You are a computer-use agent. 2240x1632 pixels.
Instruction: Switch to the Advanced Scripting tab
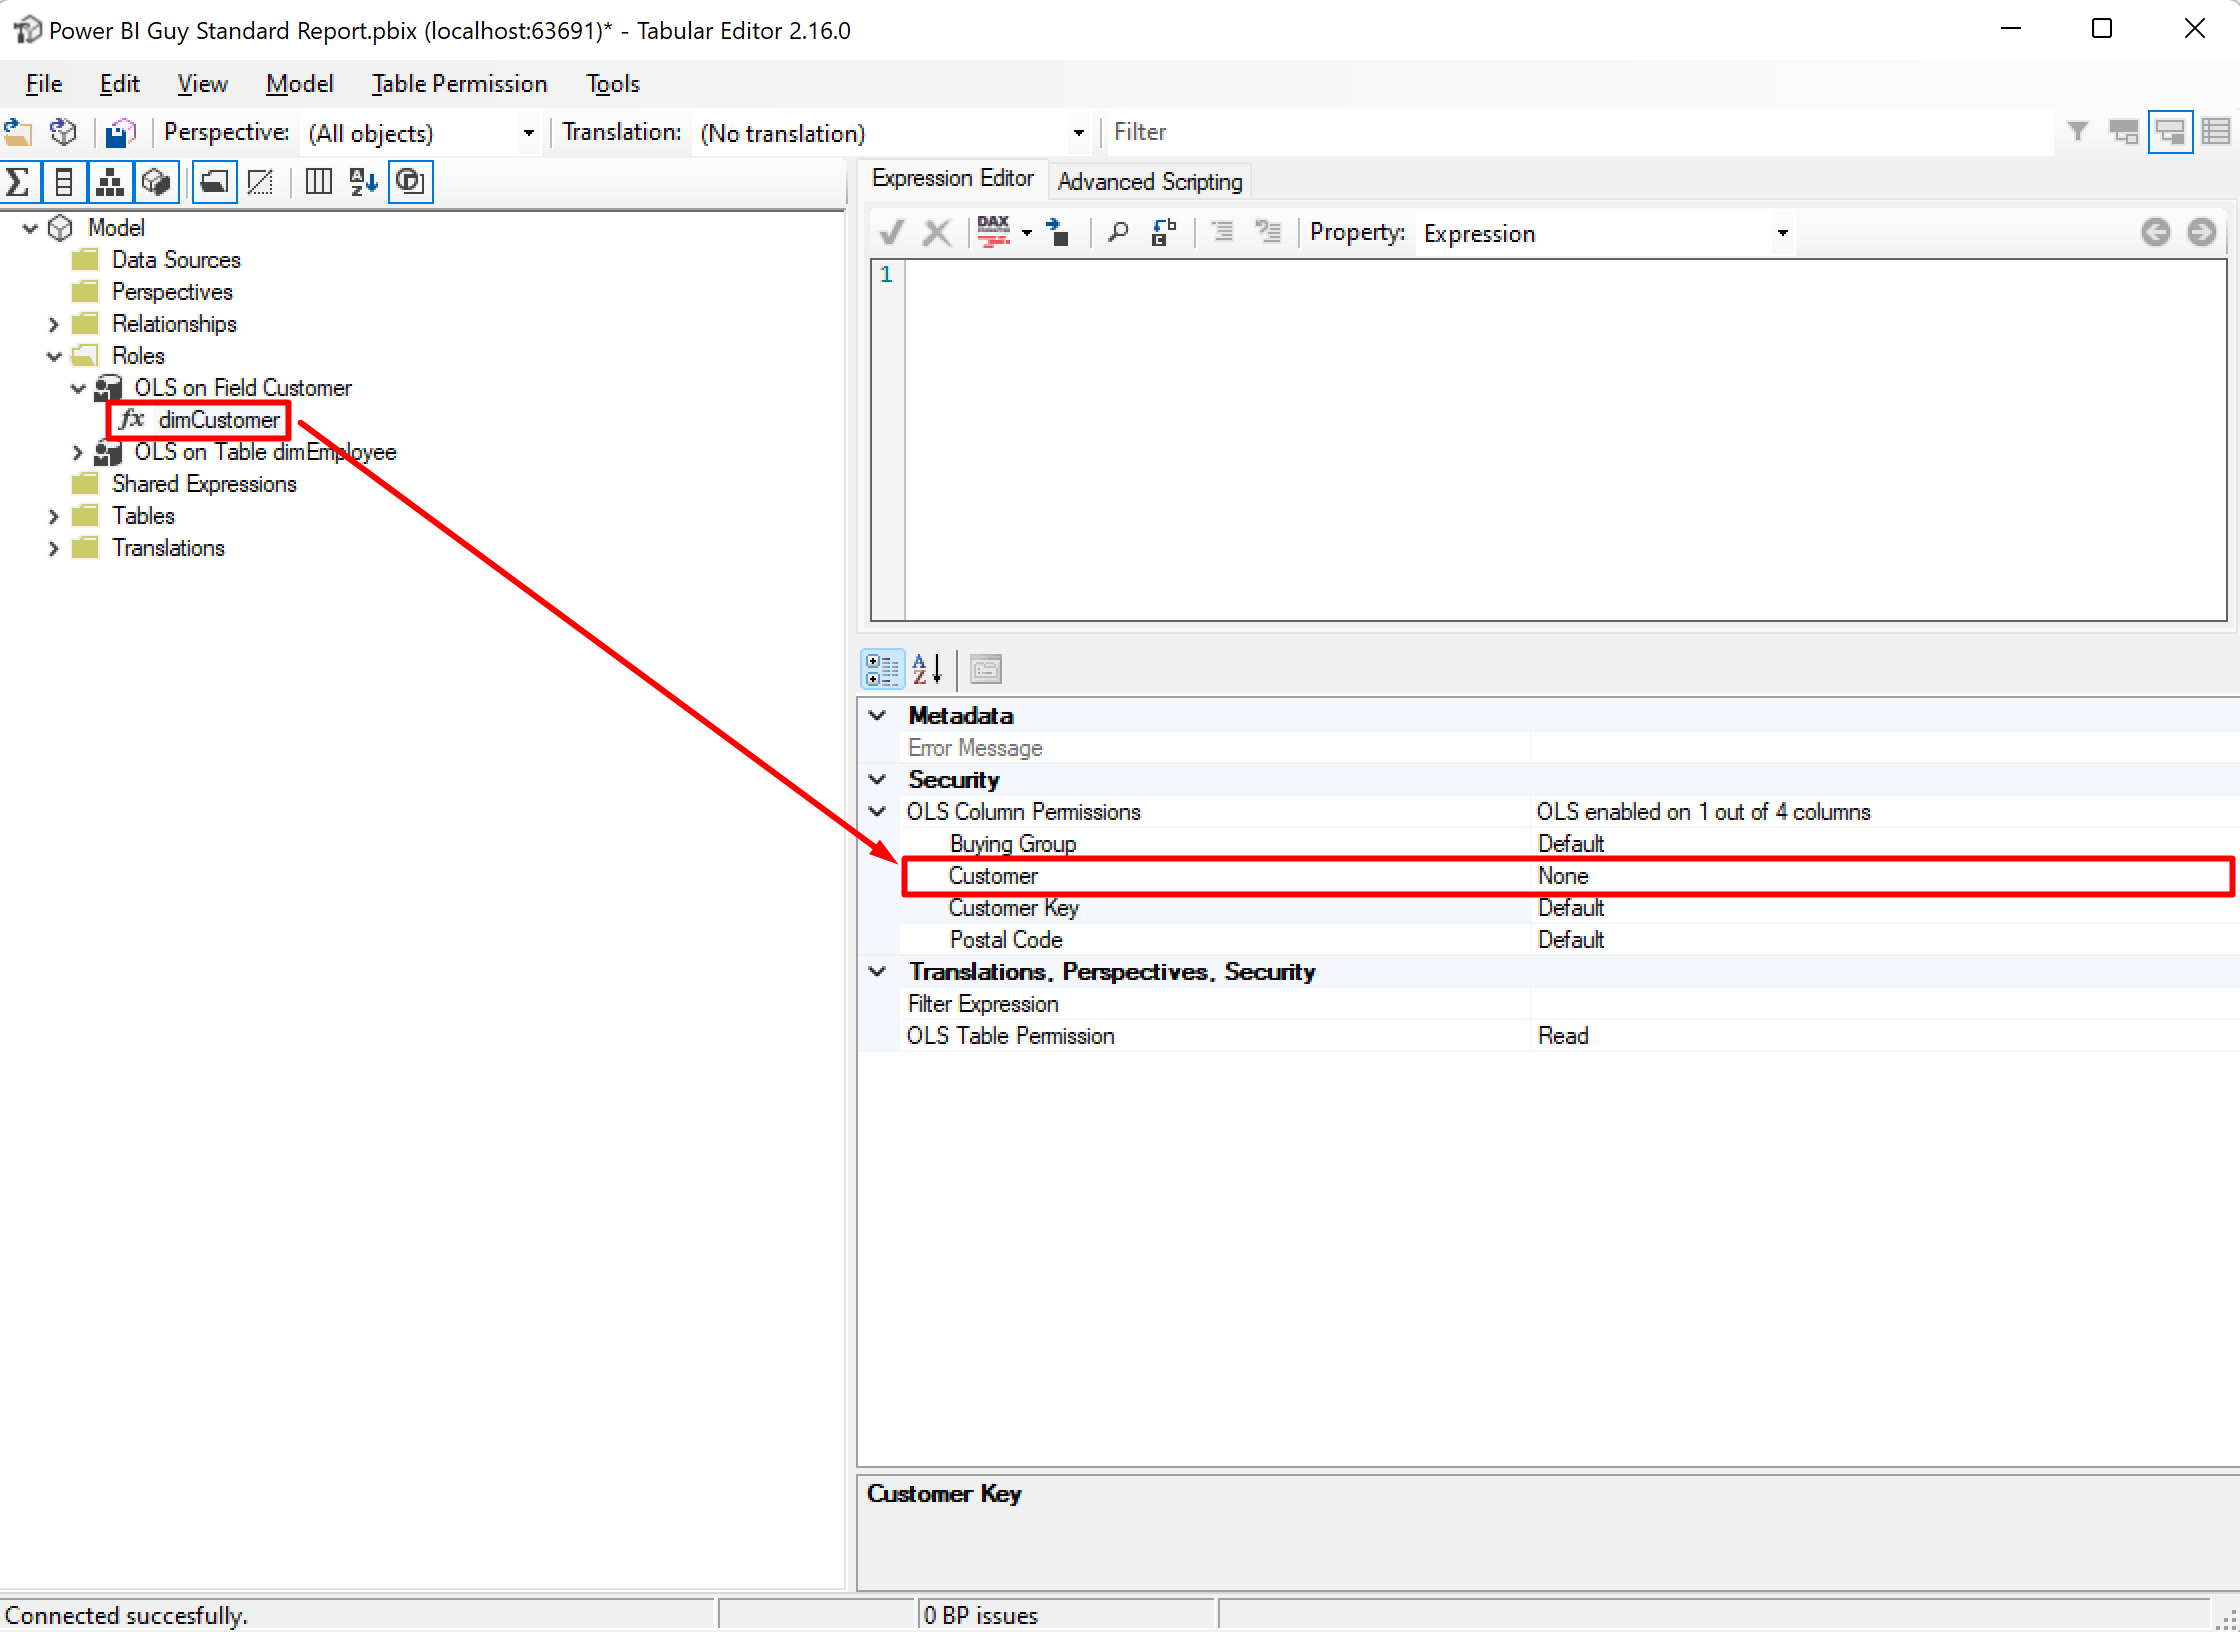1148,181
